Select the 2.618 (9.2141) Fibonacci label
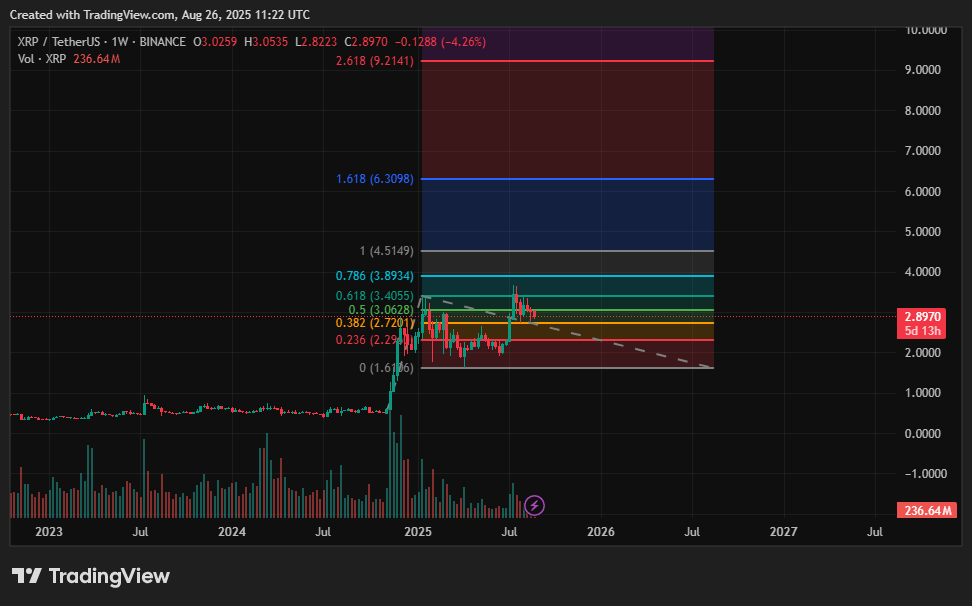The height and width of the screenshot is (606, 972). [x=375, y=62]
